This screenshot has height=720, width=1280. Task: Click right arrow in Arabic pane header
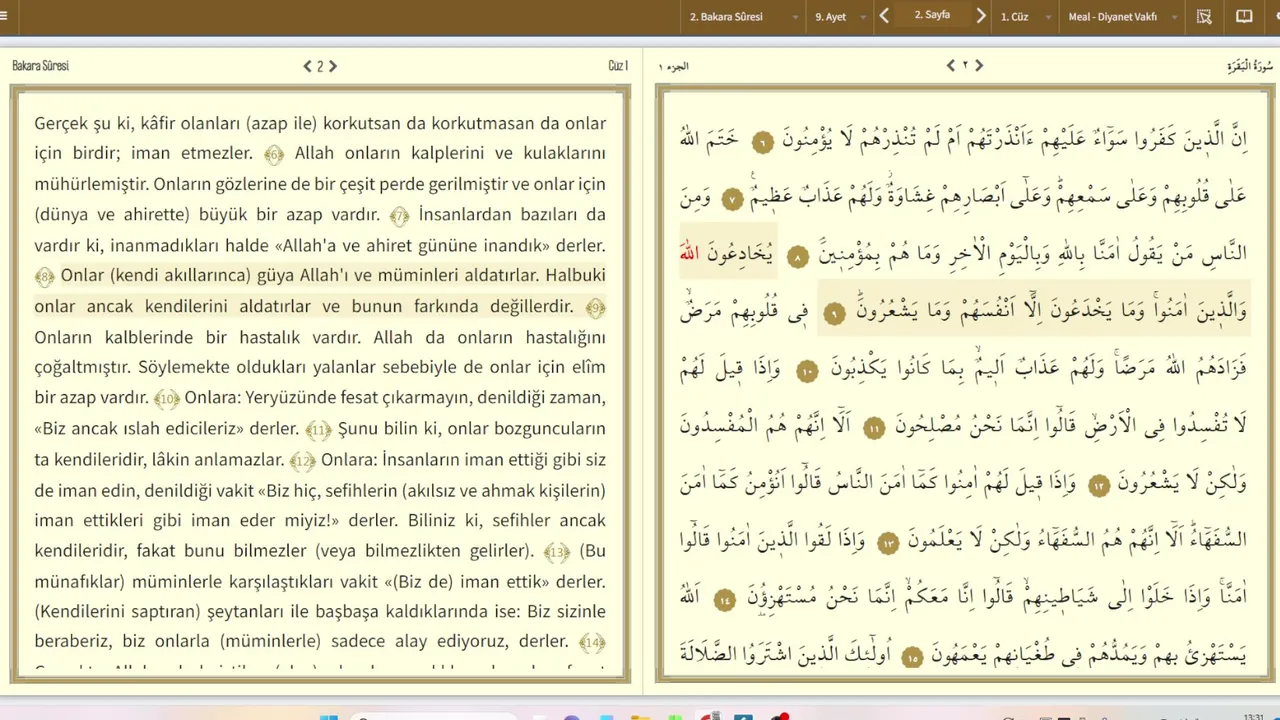tap(979, 66)
